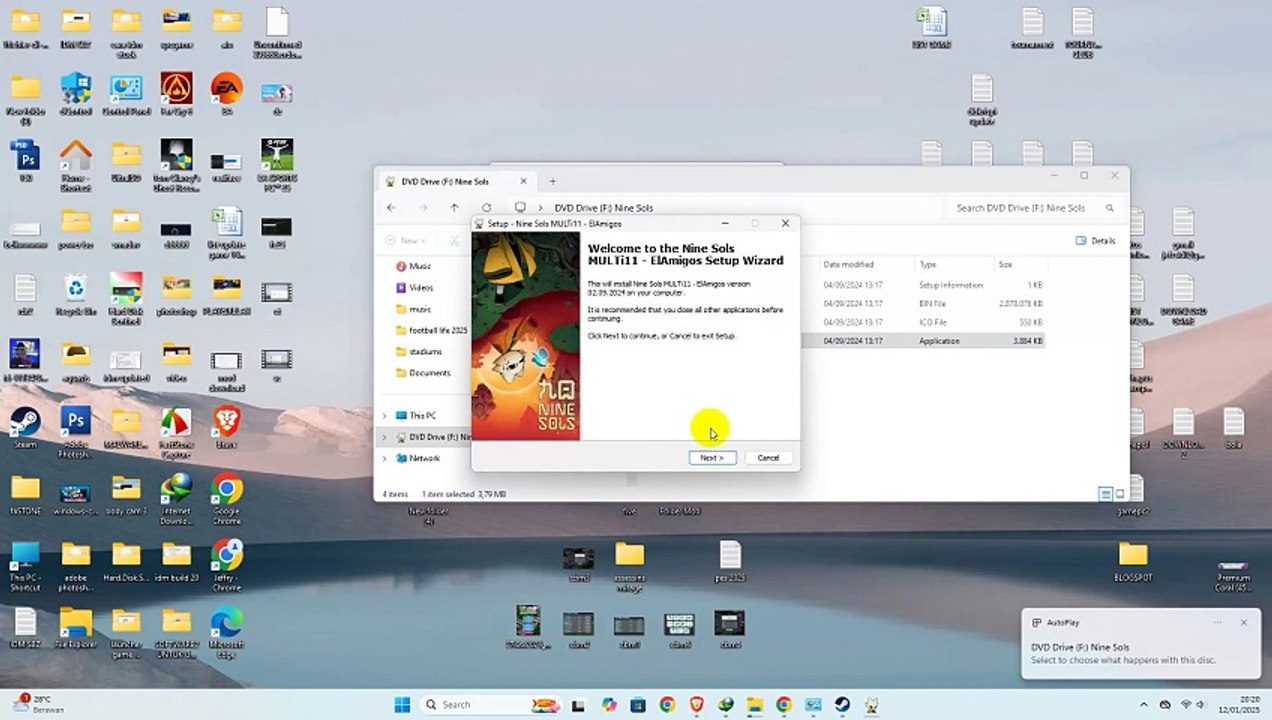Viewport: 1272px width, 720px height.
Task: Select Control Panel desktop icon
Action: 126,94
